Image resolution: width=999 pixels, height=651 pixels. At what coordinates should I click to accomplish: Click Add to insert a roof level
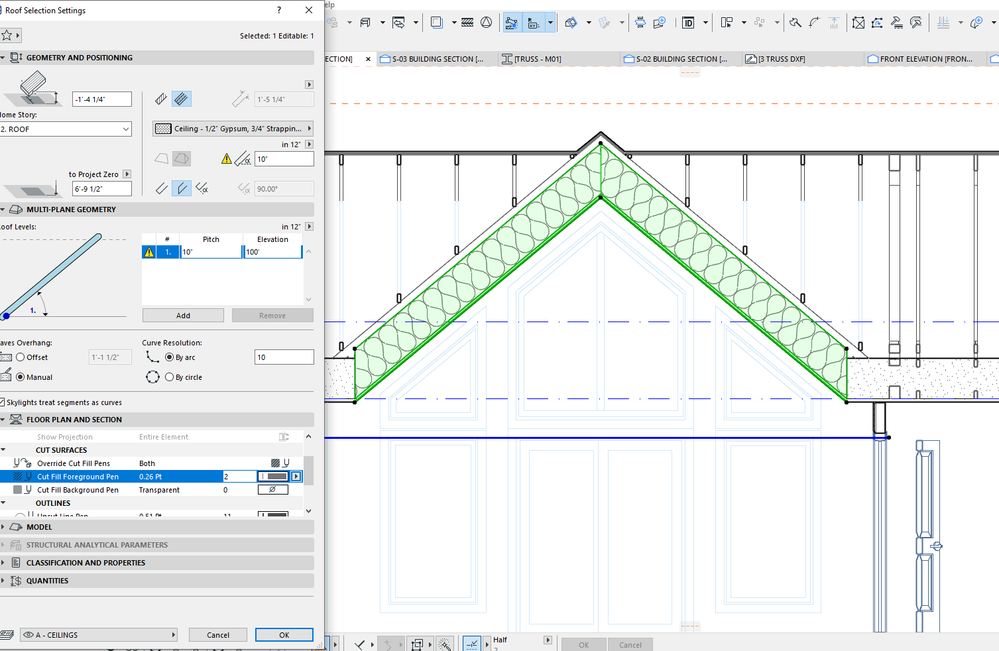182,315
